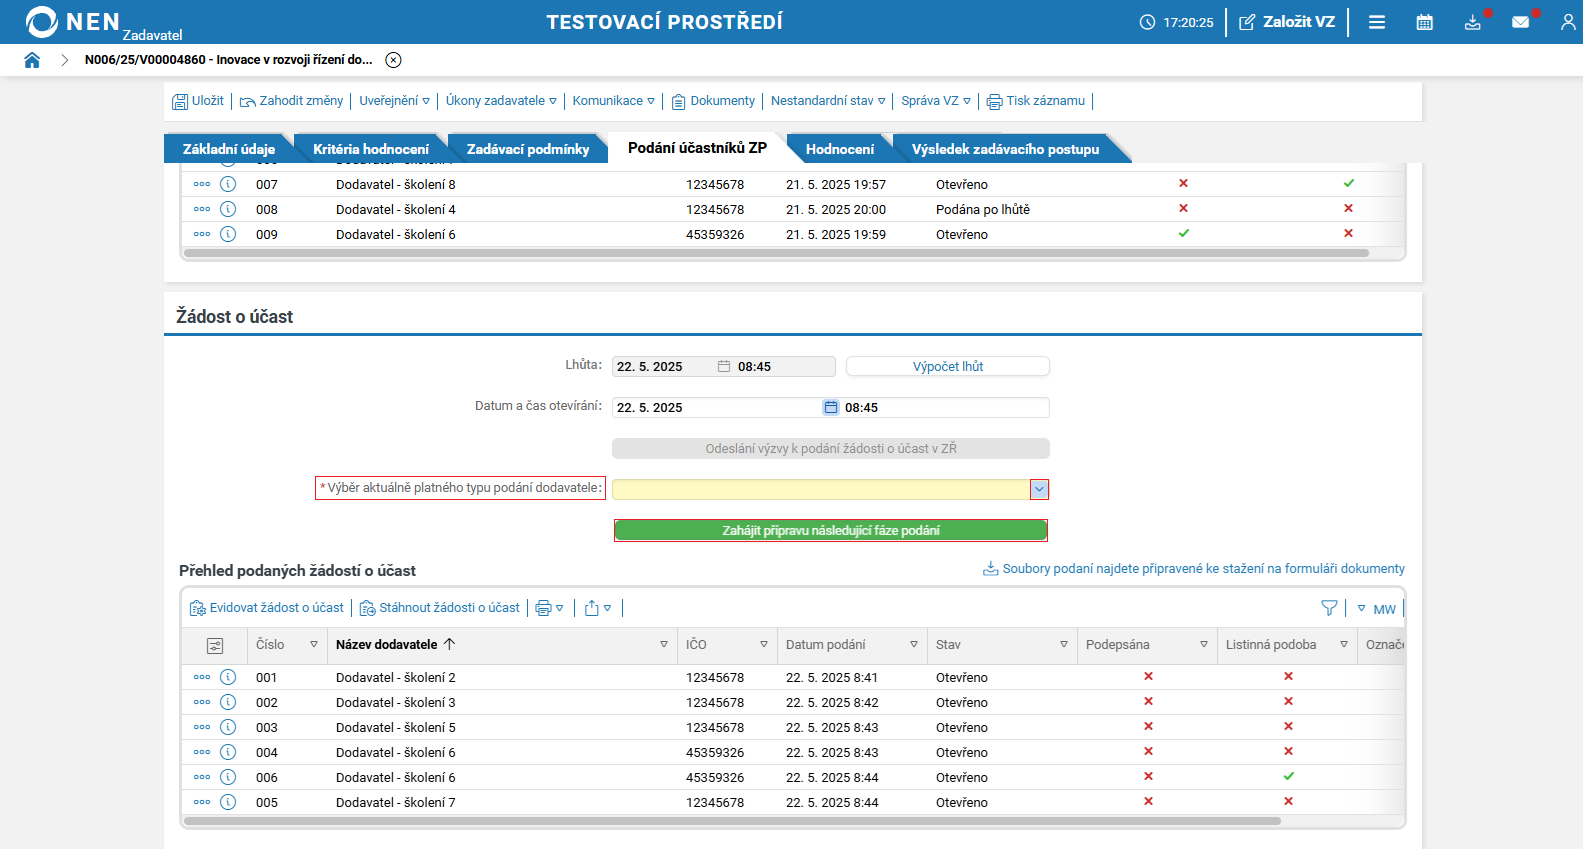Expand the Uveřejnění dropdown menu
Screen dimensions: 1583x849
394,101
